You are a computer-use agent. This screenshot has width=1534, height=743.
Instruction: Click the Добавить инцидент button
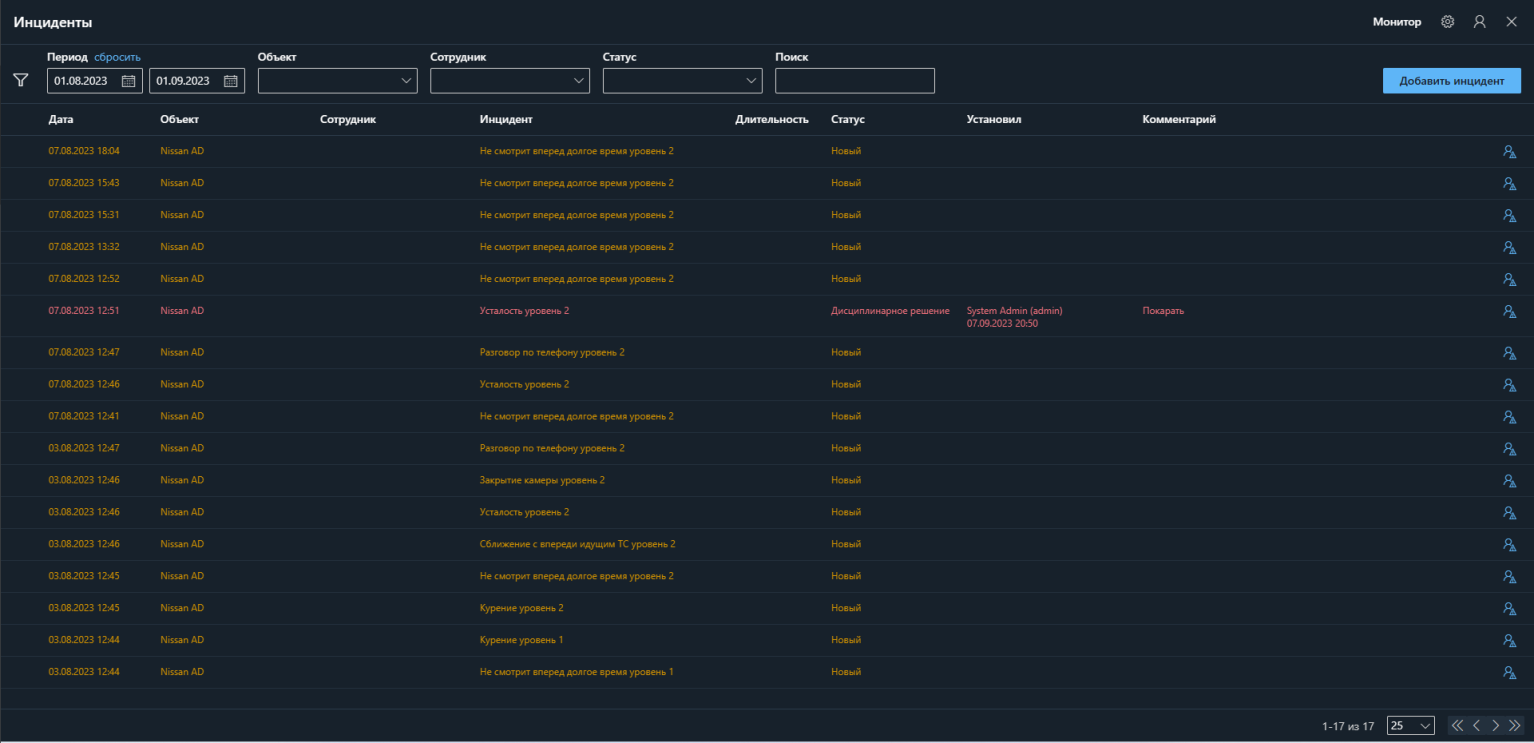[x=1451, y=81]
